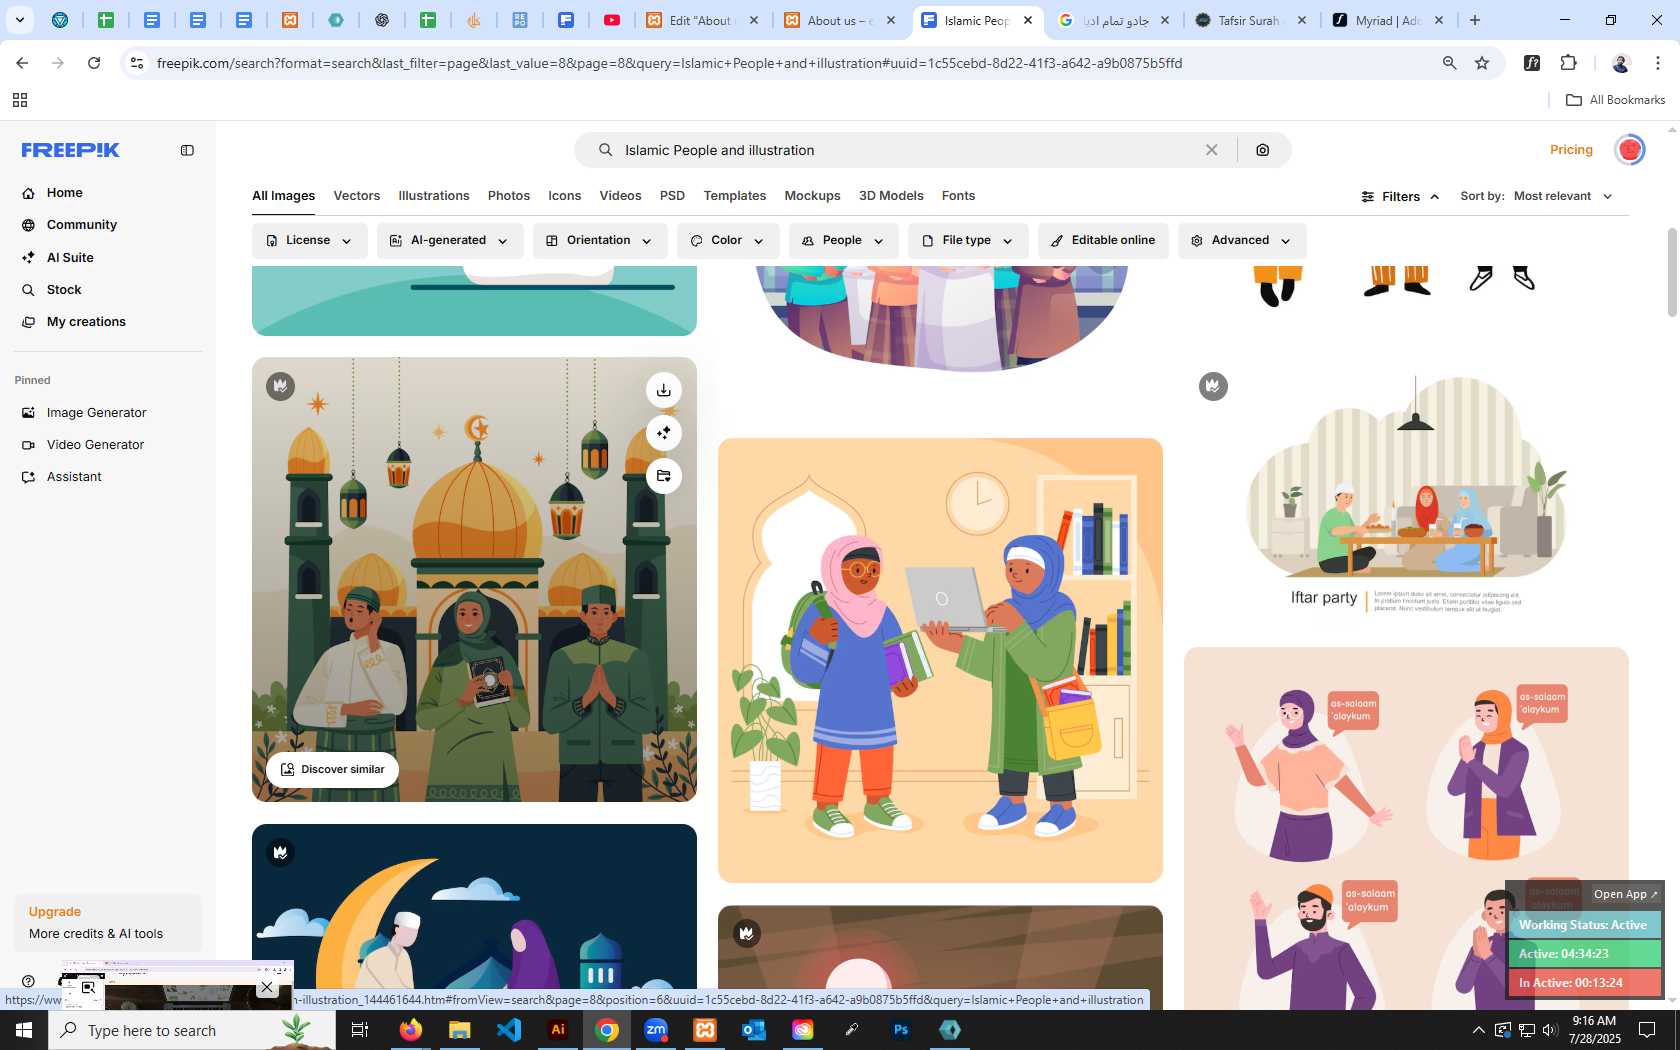Viewport: 1680px width, 1050px height.
Task: Open Chrome apps grid in bookmarks bar
Action: pyautogui.click(x=19, y=100)
